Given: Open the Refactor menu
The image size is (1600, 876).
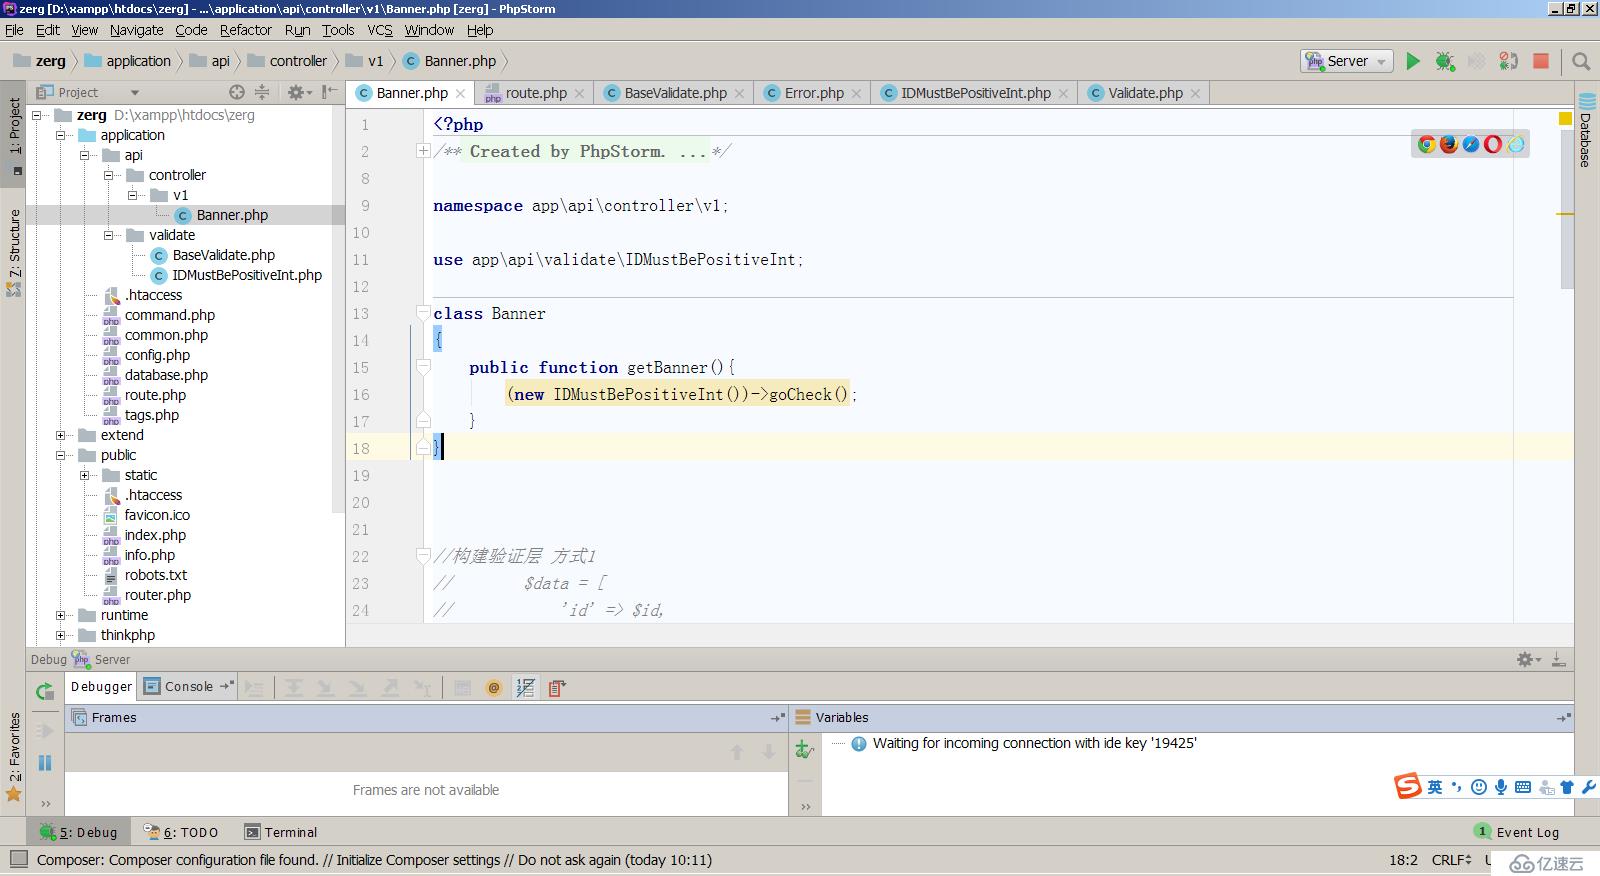Looking at the screenshot, I should point(245,30).
